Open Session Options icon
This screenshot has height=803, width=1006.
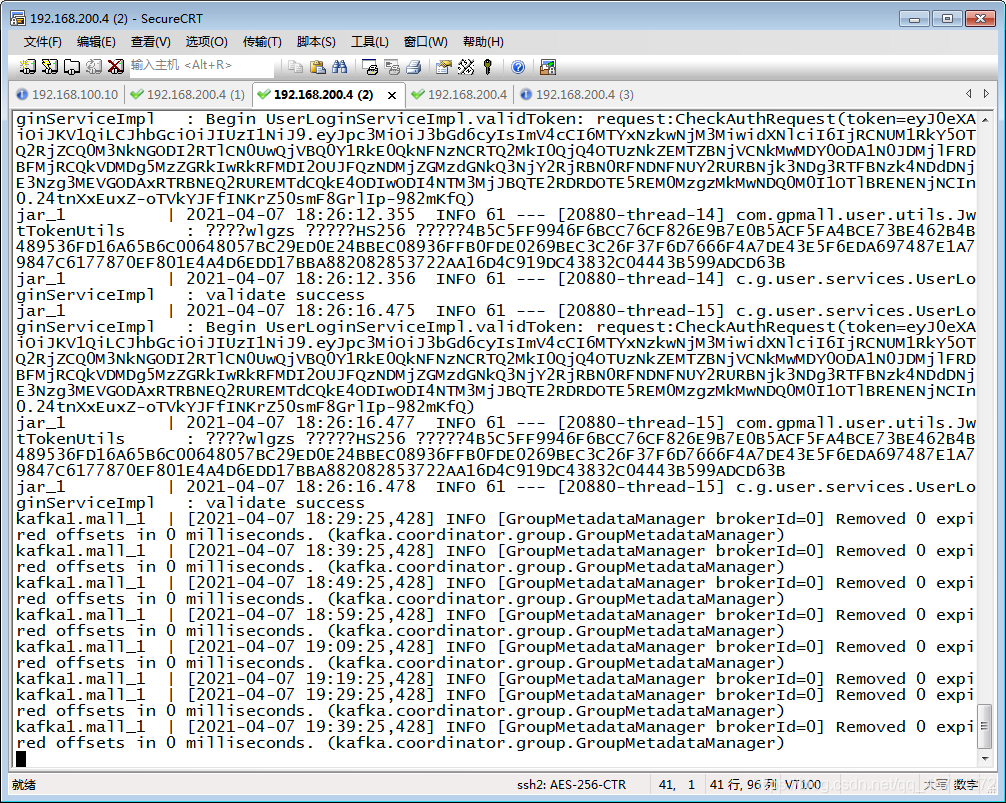(x=444, y=66)
